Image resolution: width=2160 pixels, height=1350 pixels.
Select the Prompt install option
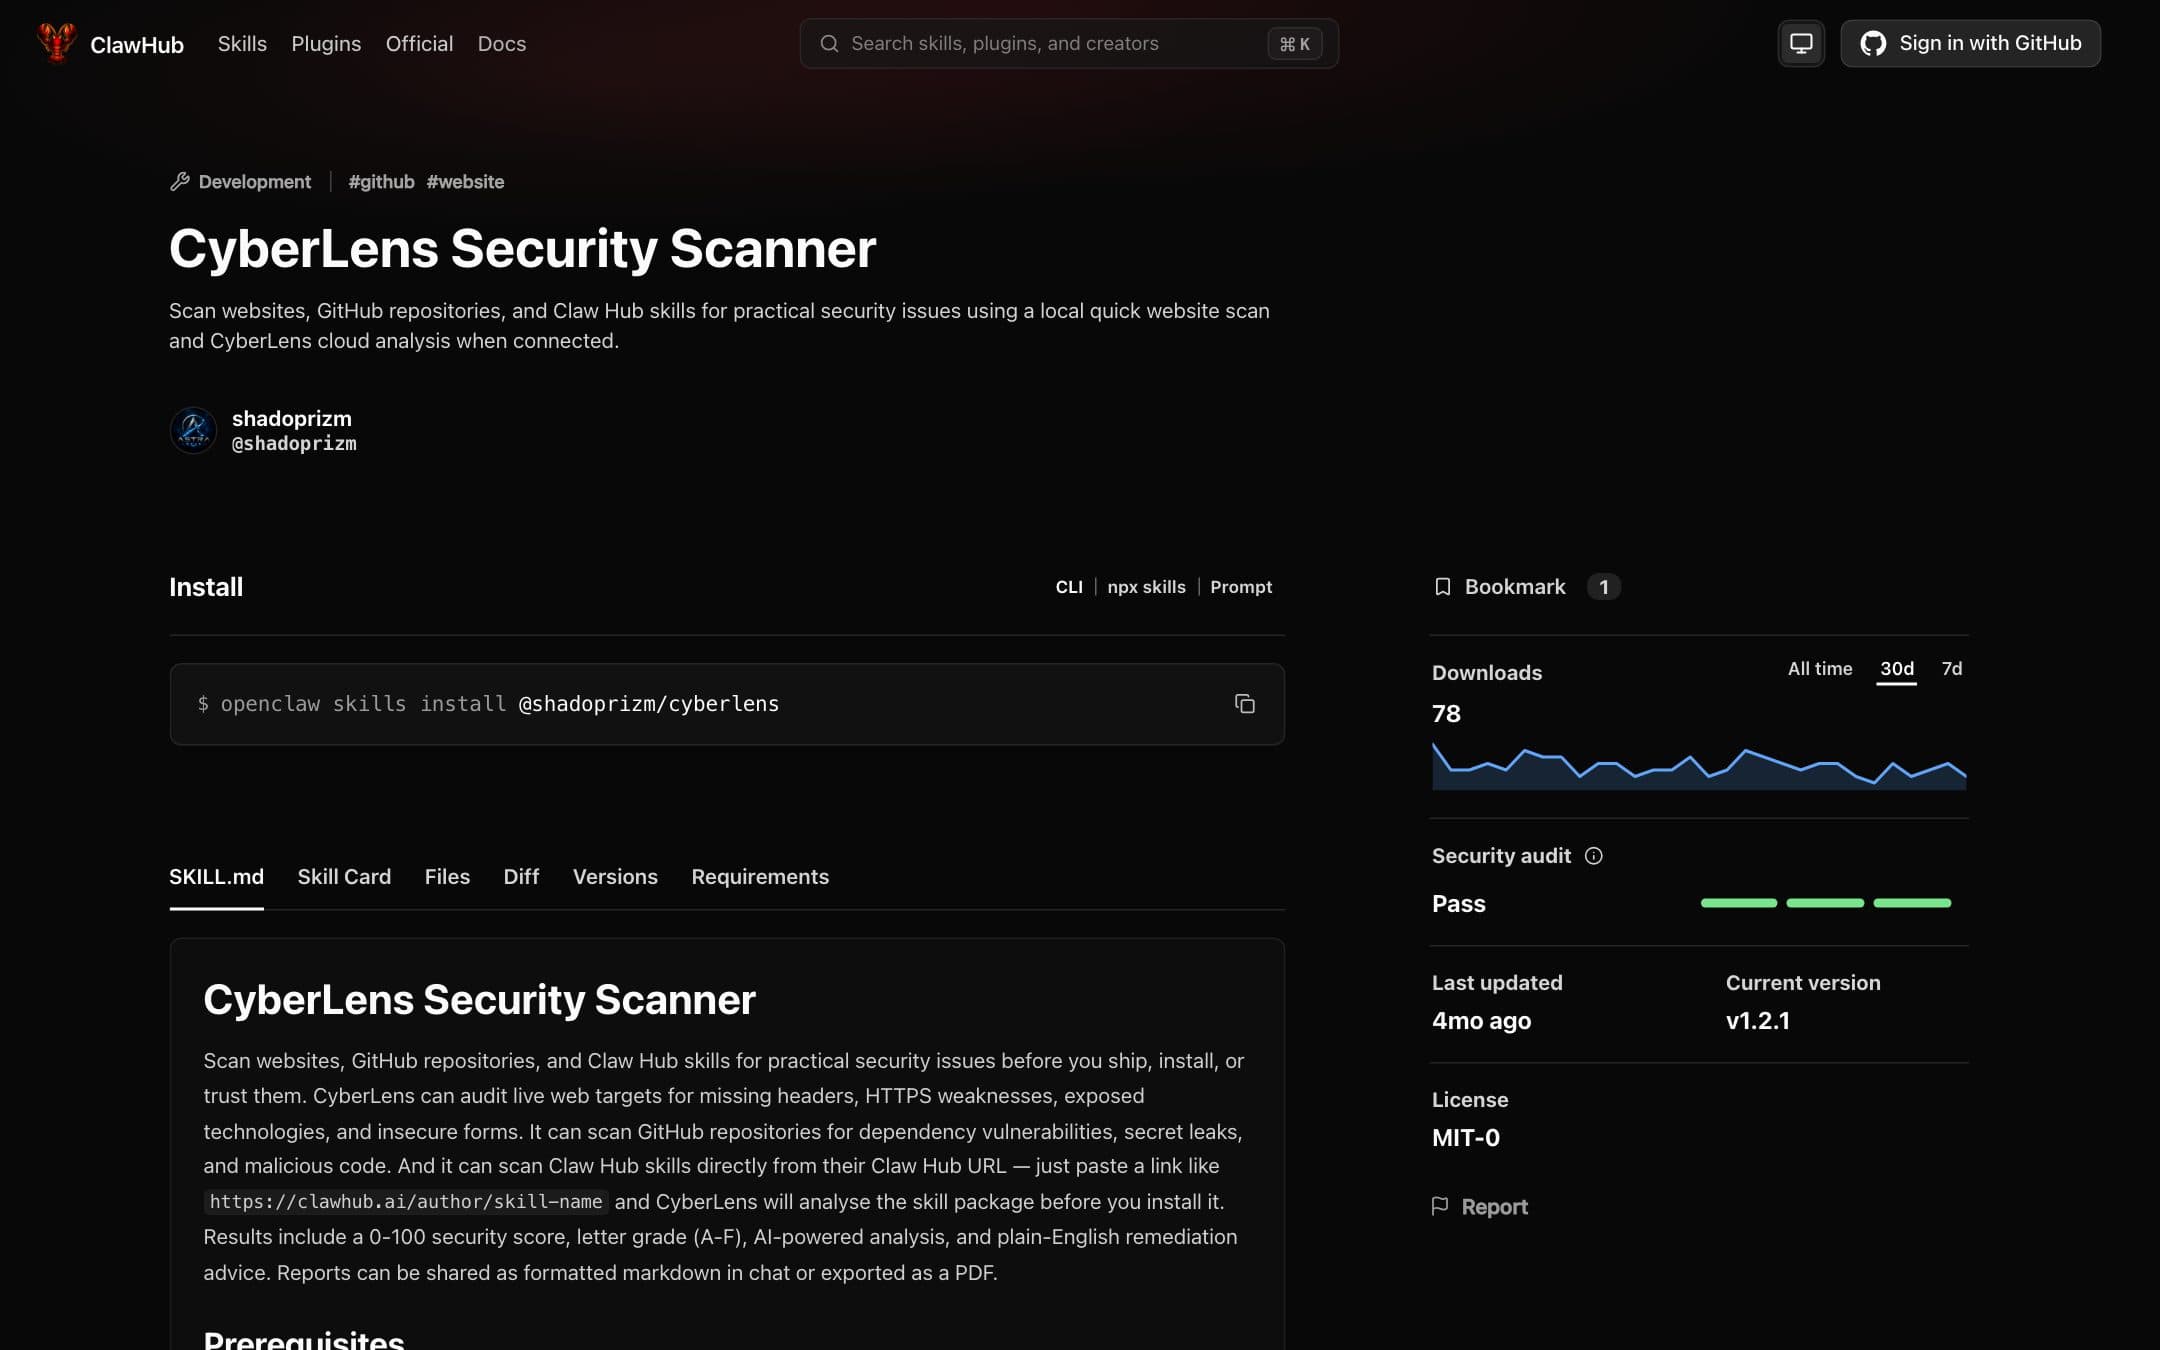tap(1241, 587)
